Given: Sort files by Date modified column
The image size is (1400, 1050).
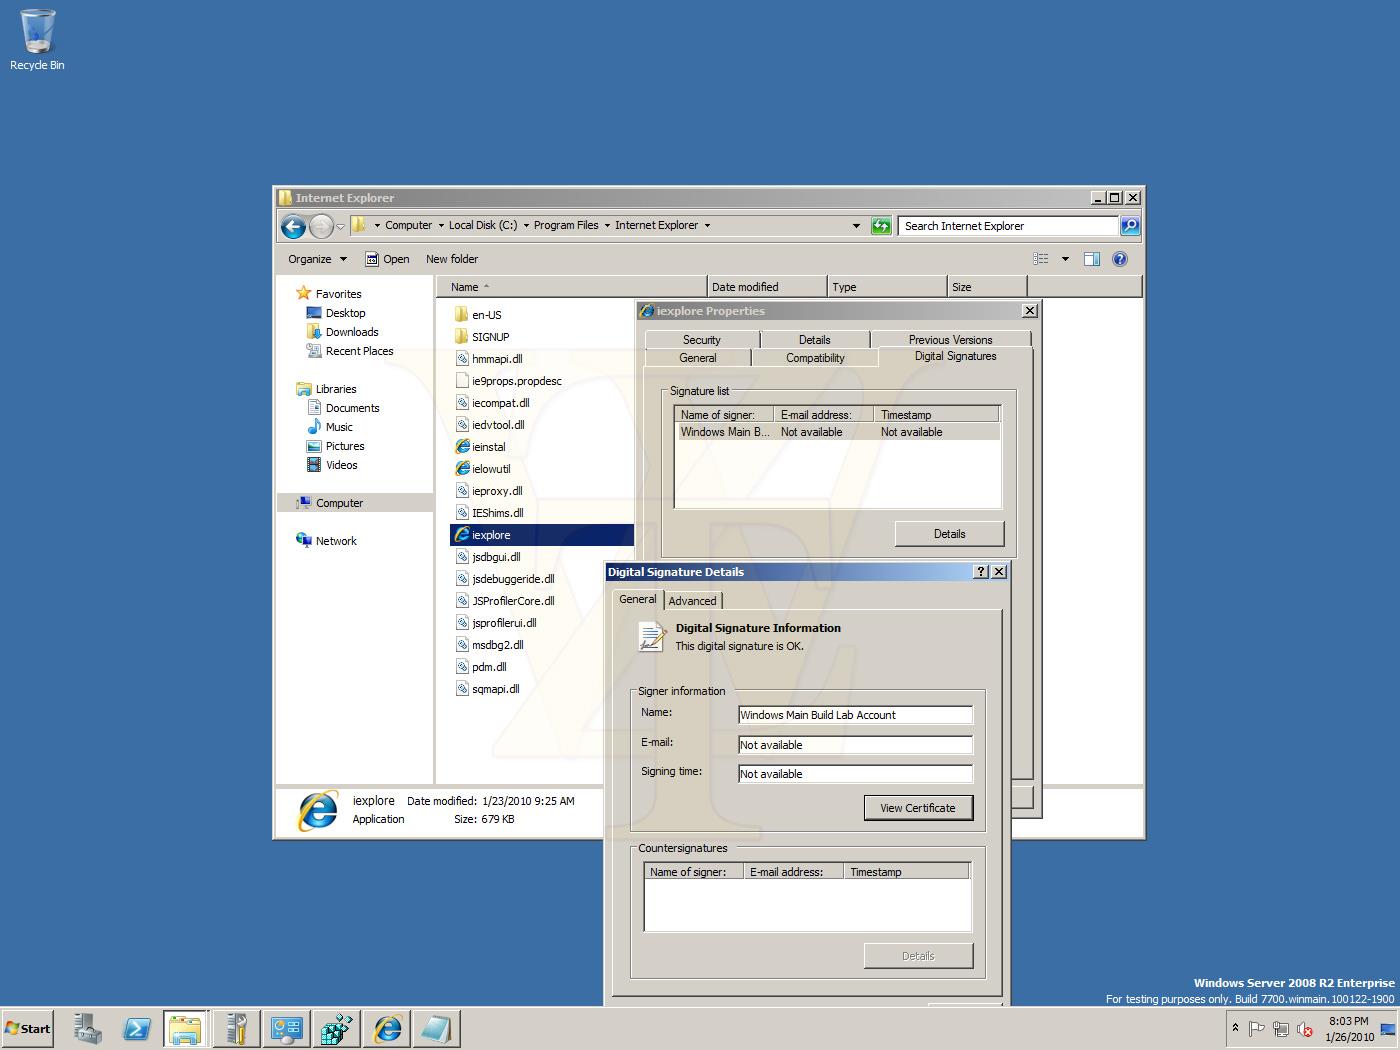Looking at the screenshot, I should click(x=767, y=287).
